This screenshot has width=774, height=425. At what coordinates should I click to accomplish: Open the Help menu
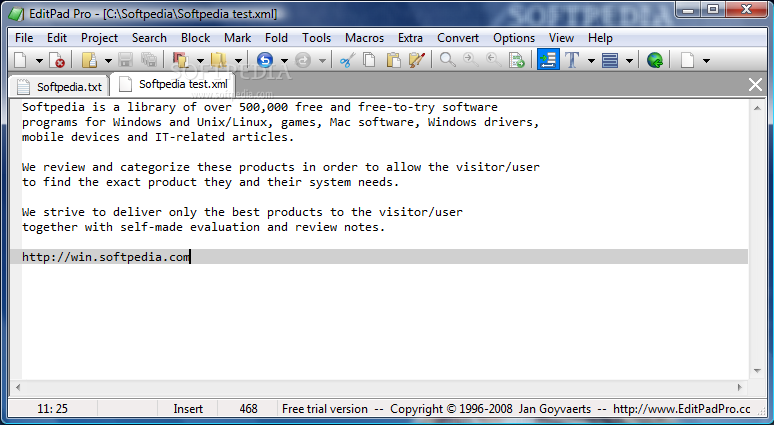(600, 38)
